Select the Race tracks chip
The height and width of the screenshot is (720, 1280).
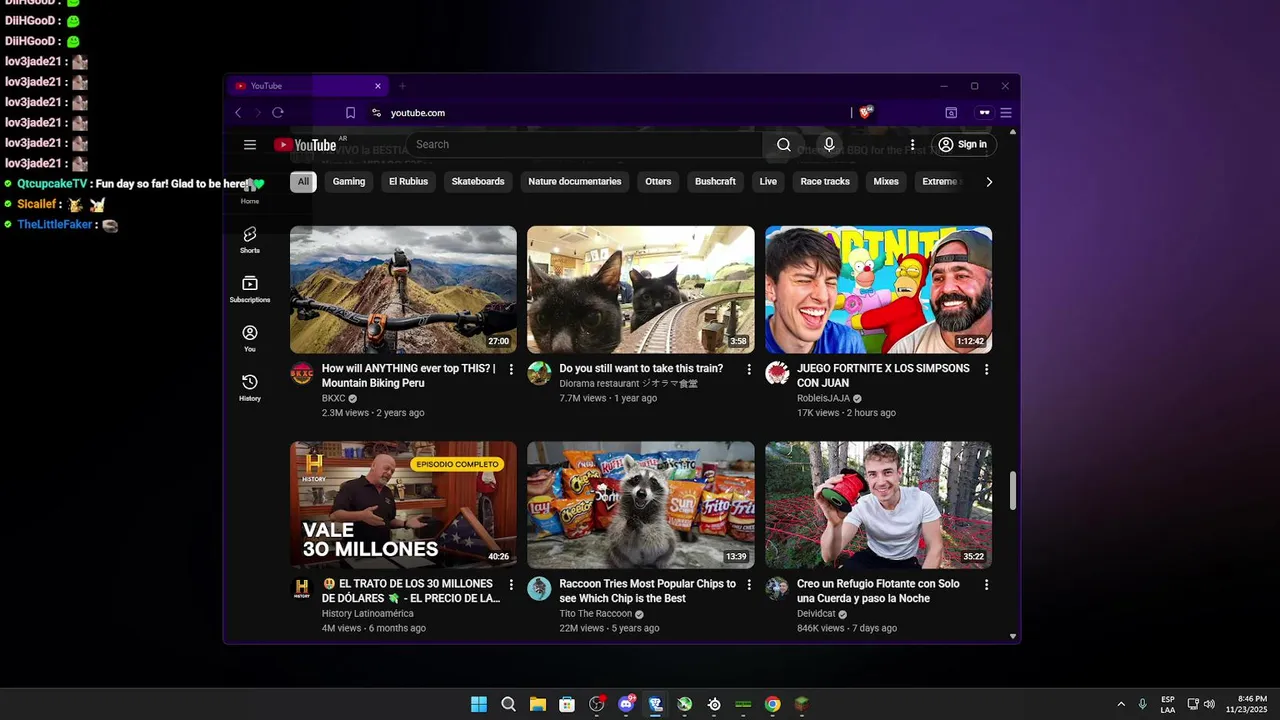(825, 182)
